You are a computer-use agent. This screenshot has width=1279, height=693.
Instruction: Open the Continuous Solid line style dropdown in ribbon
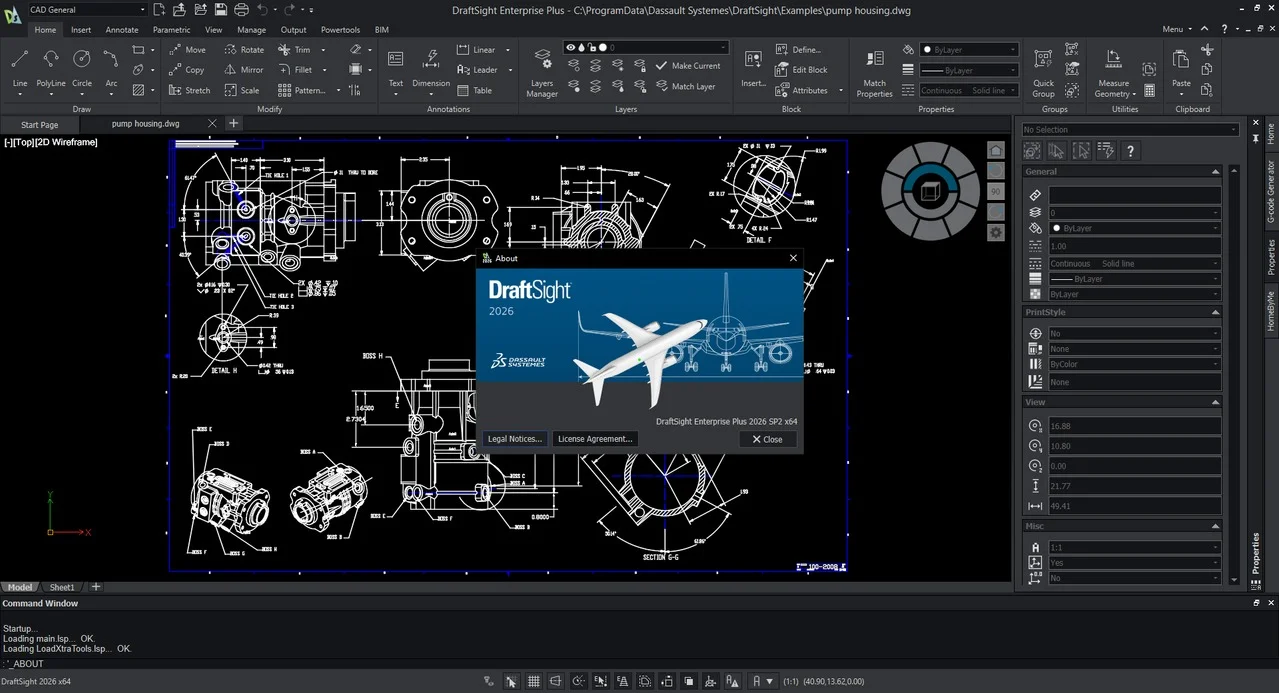(969, 90)
